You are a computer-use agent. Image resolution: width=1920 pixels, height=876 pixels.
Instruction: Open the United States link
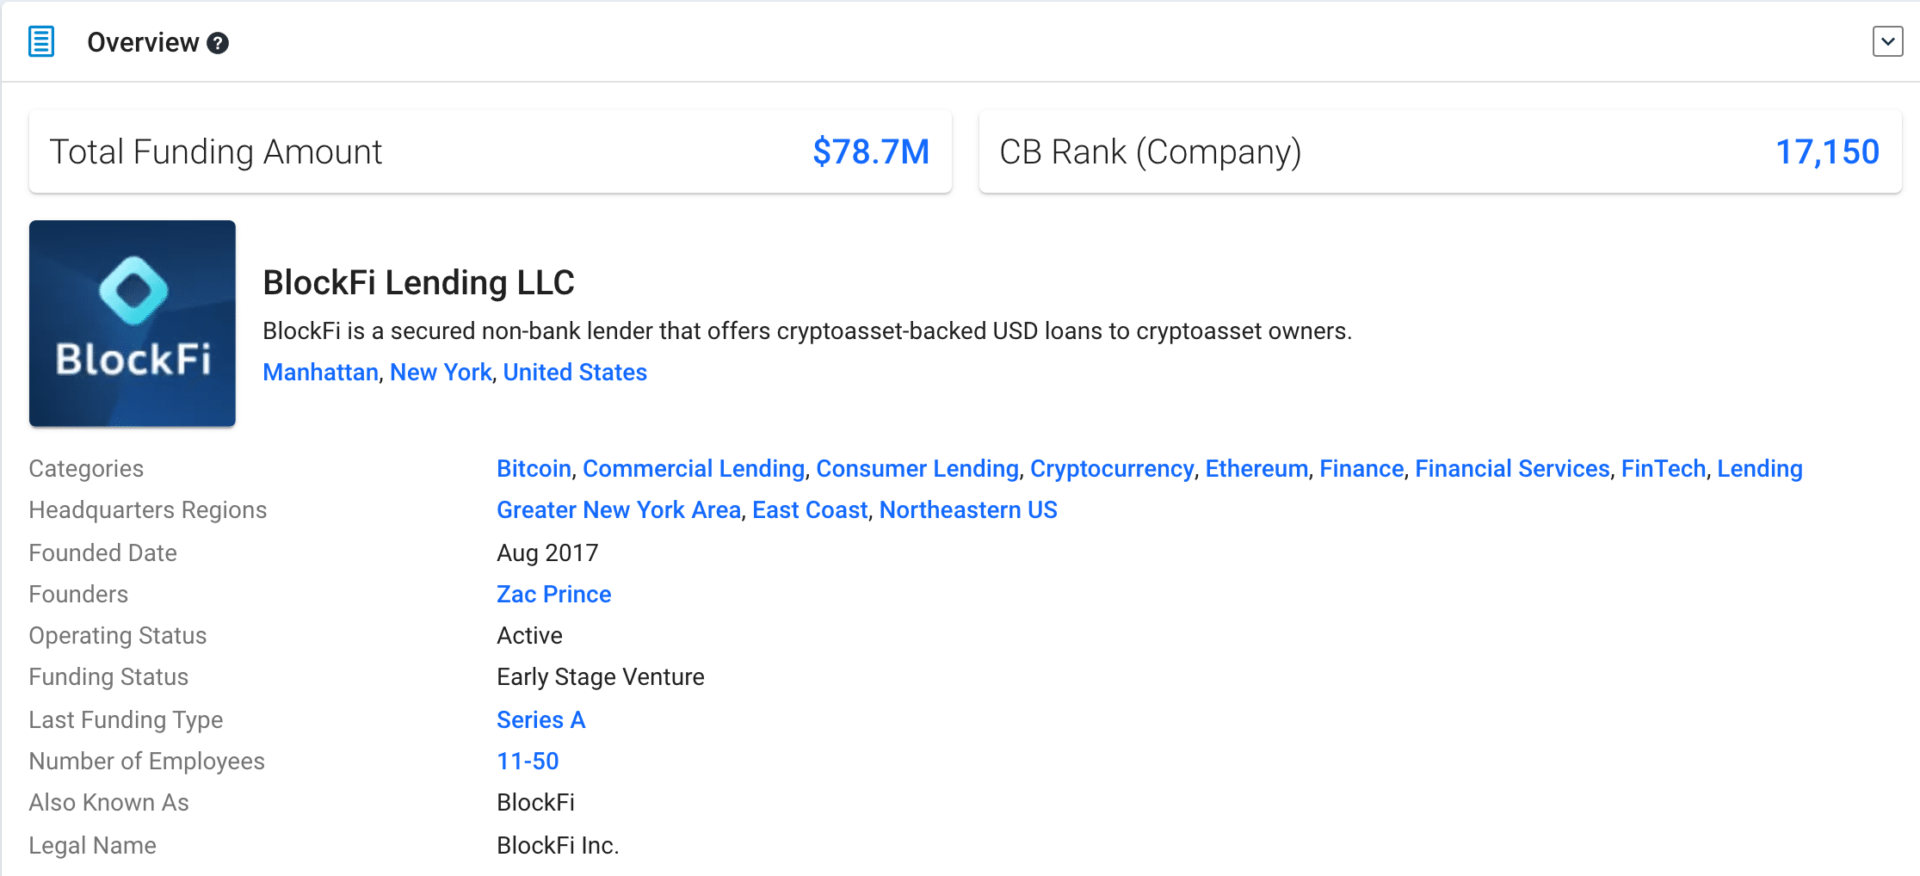574,372
